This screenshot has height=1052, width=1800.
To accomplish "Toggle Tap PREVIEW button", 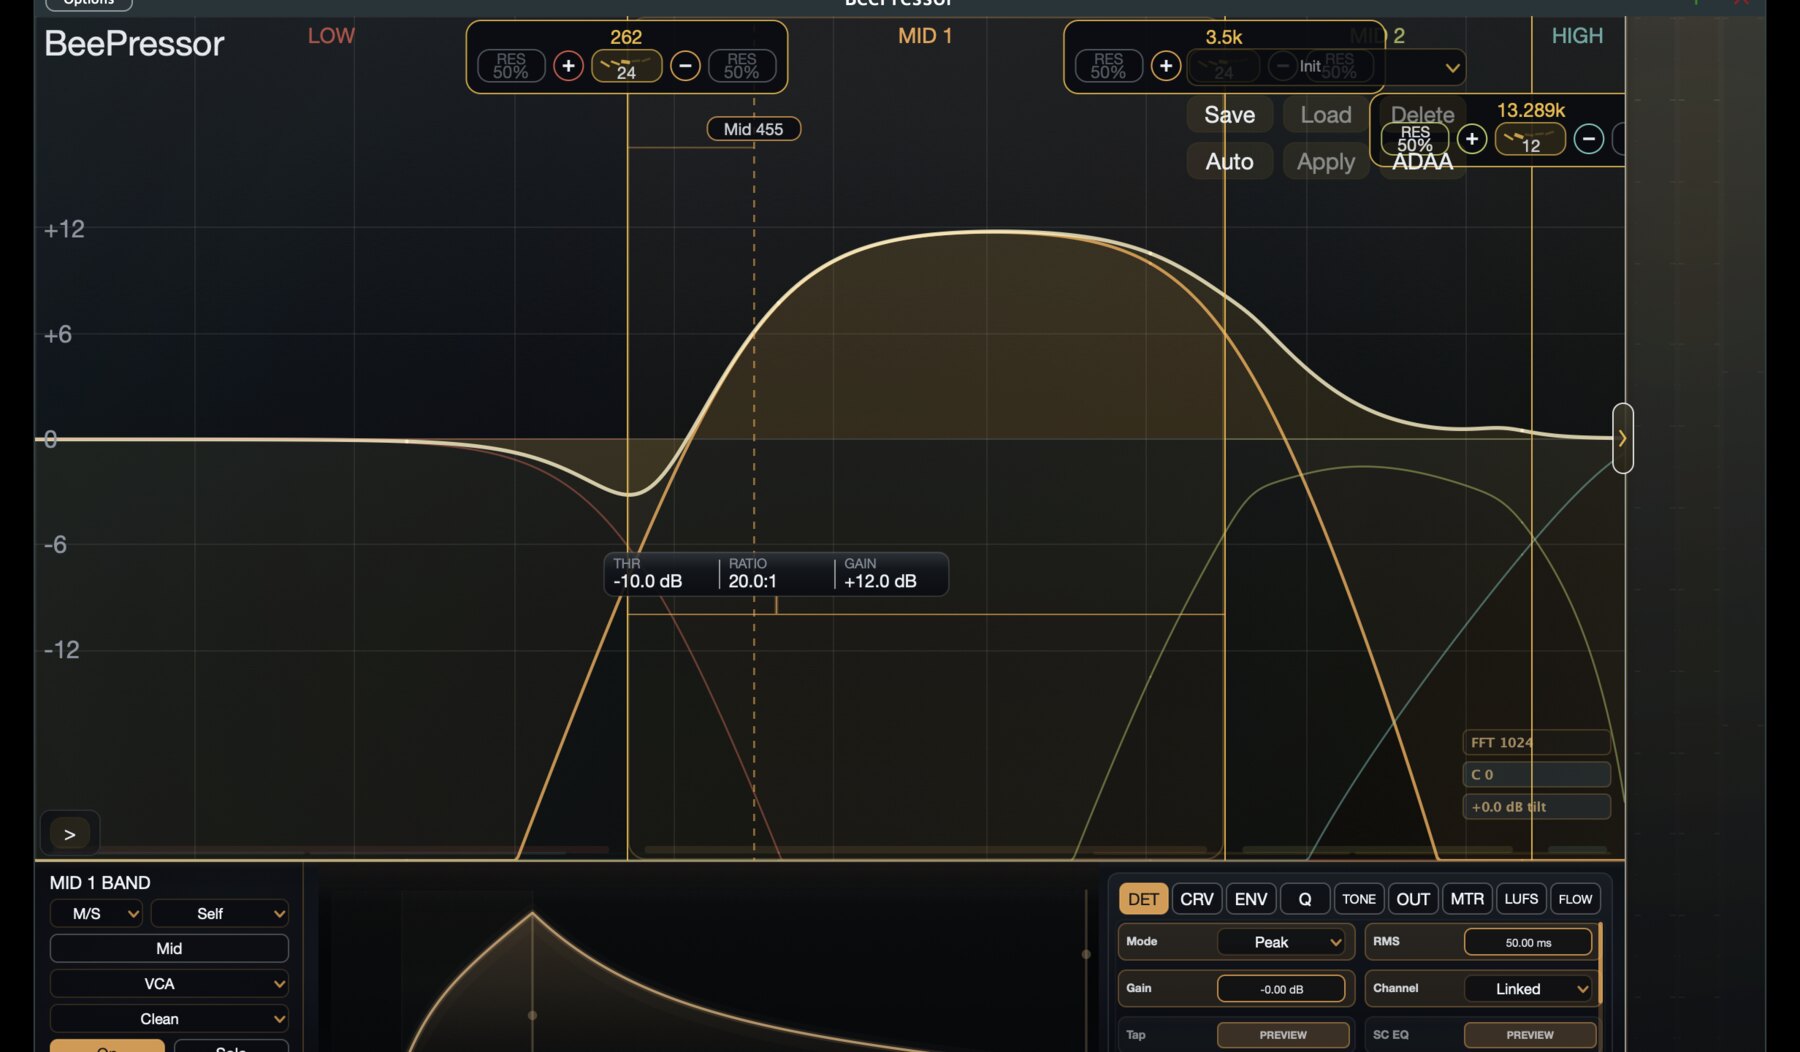I will (x=1282, y=1035).
